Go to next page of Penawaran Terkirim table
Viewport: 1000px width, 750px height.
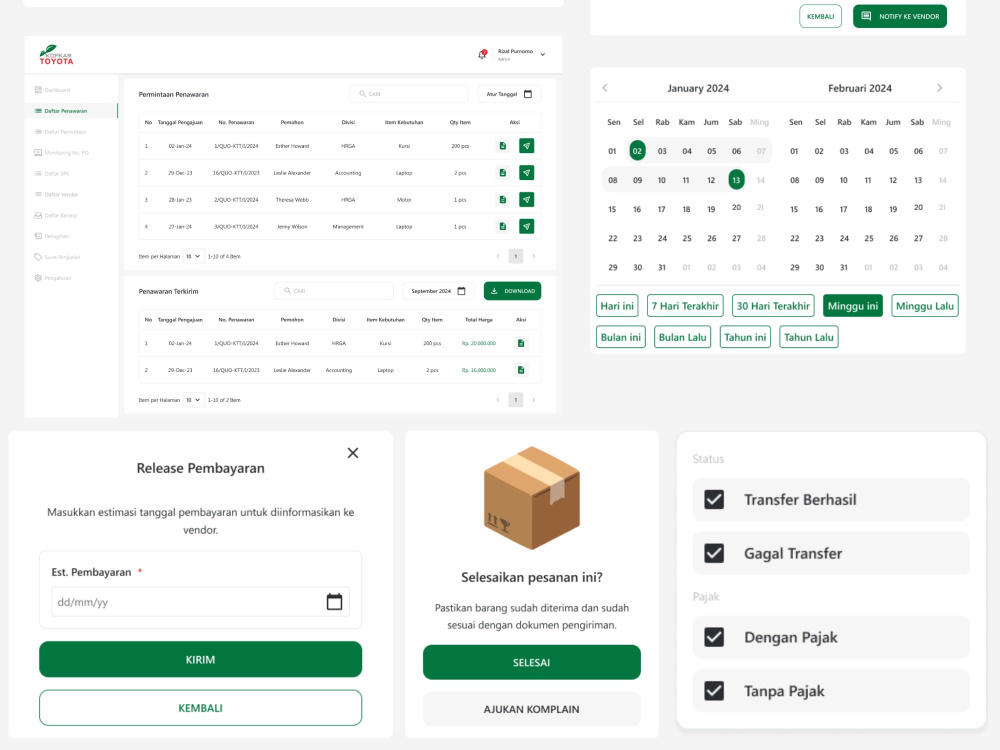[534, 400]
